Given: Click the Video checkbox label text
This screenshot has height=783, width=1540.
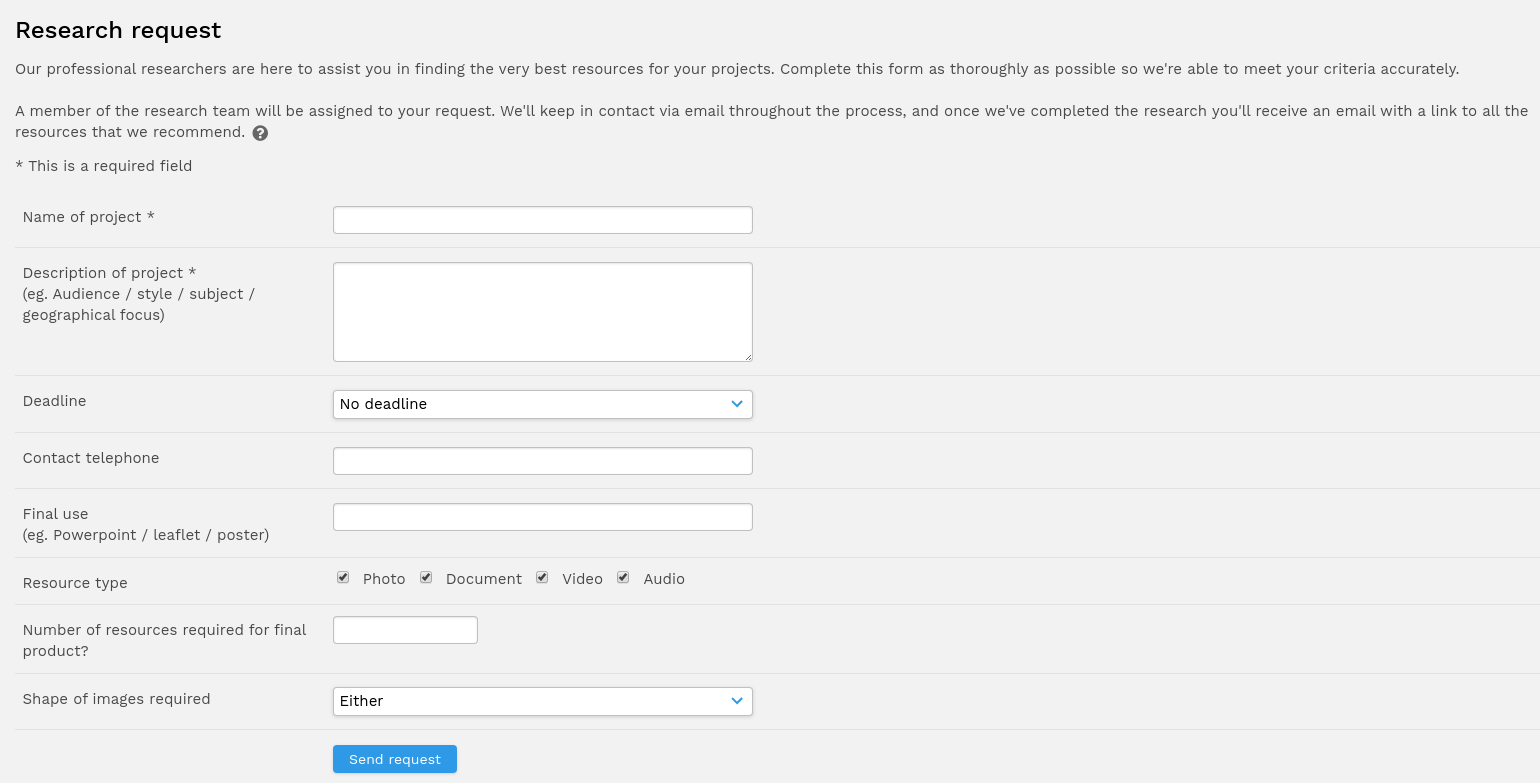Looking at the screenshot, I should (582, 579).
